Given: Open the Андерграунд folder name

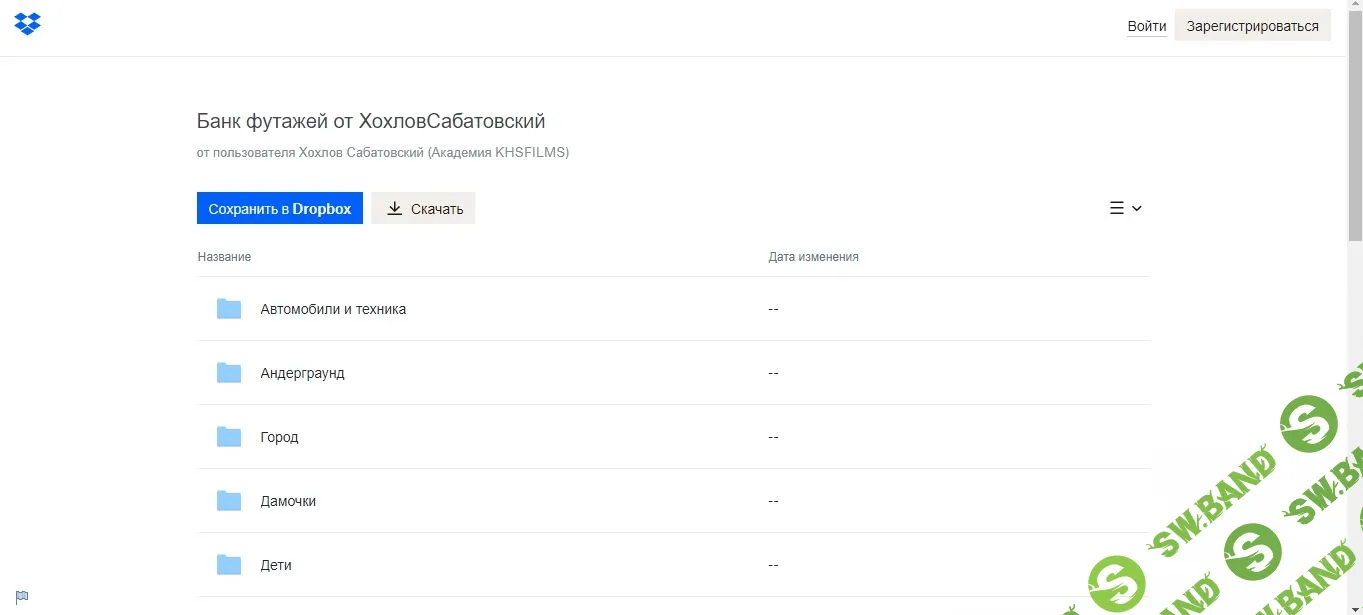Looking at the screenshot, I should click(302, 373).
